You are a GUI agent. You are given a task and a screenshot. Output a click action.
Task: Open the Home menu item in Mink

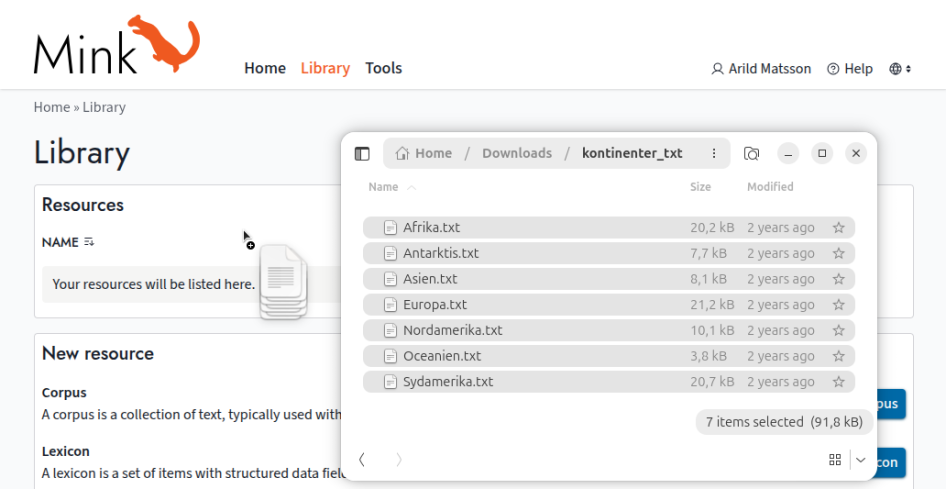[265, 68]
